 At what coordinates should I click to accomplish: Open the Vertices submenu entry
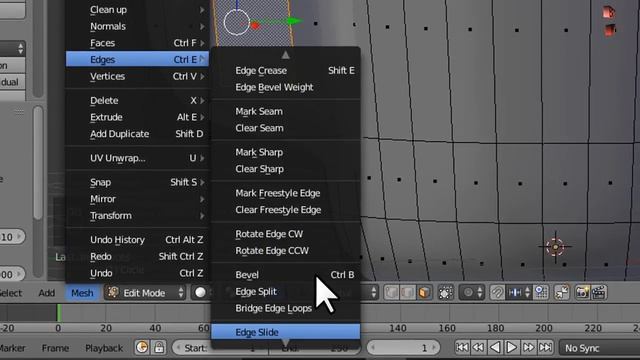(x=137, y=76)
